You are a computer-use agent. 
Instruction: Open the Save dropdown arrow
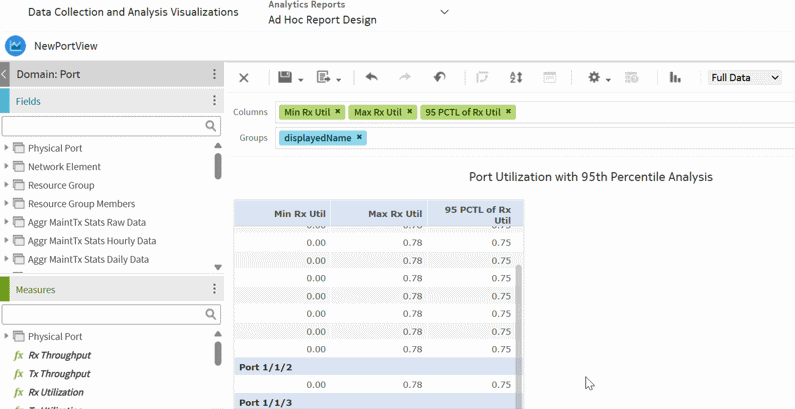[x=301, y=80]
